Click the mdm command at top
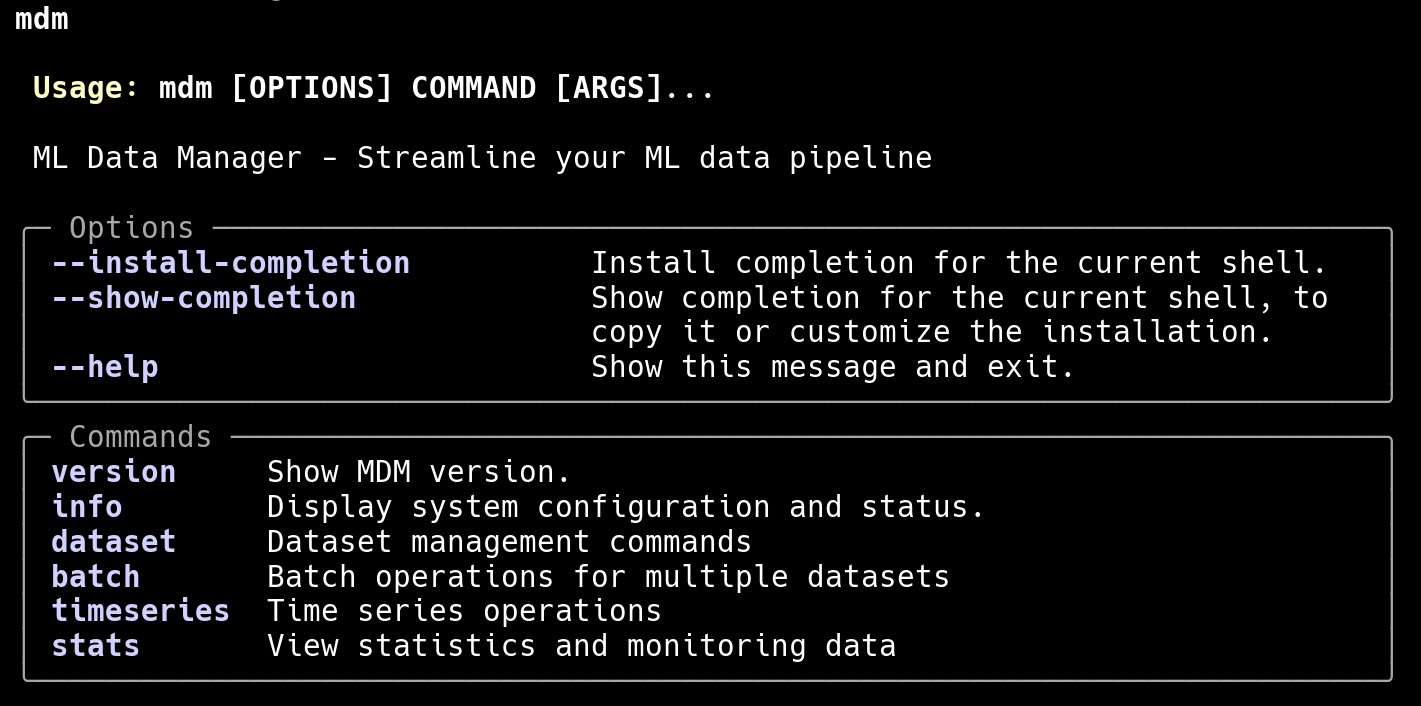The image size is (1421, 706). (42, 18)
